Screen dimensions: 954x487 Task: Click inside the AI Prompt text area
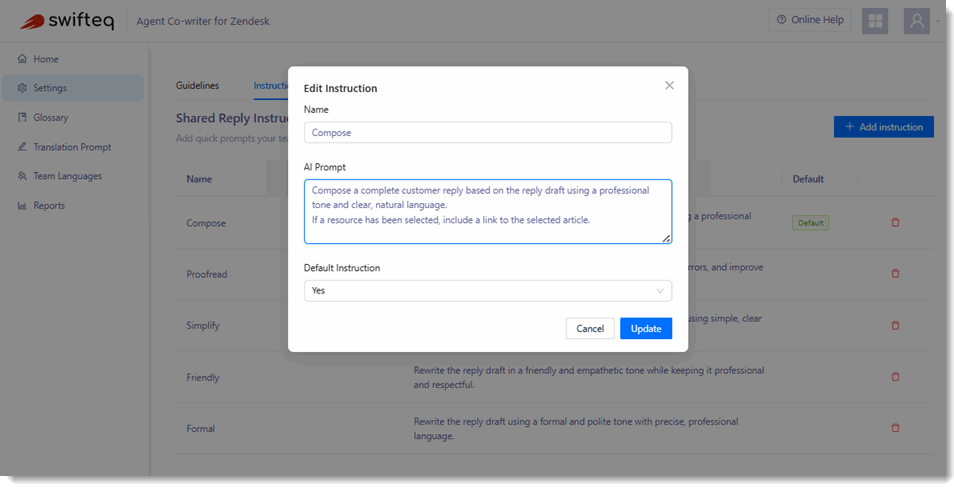[488, 211]
